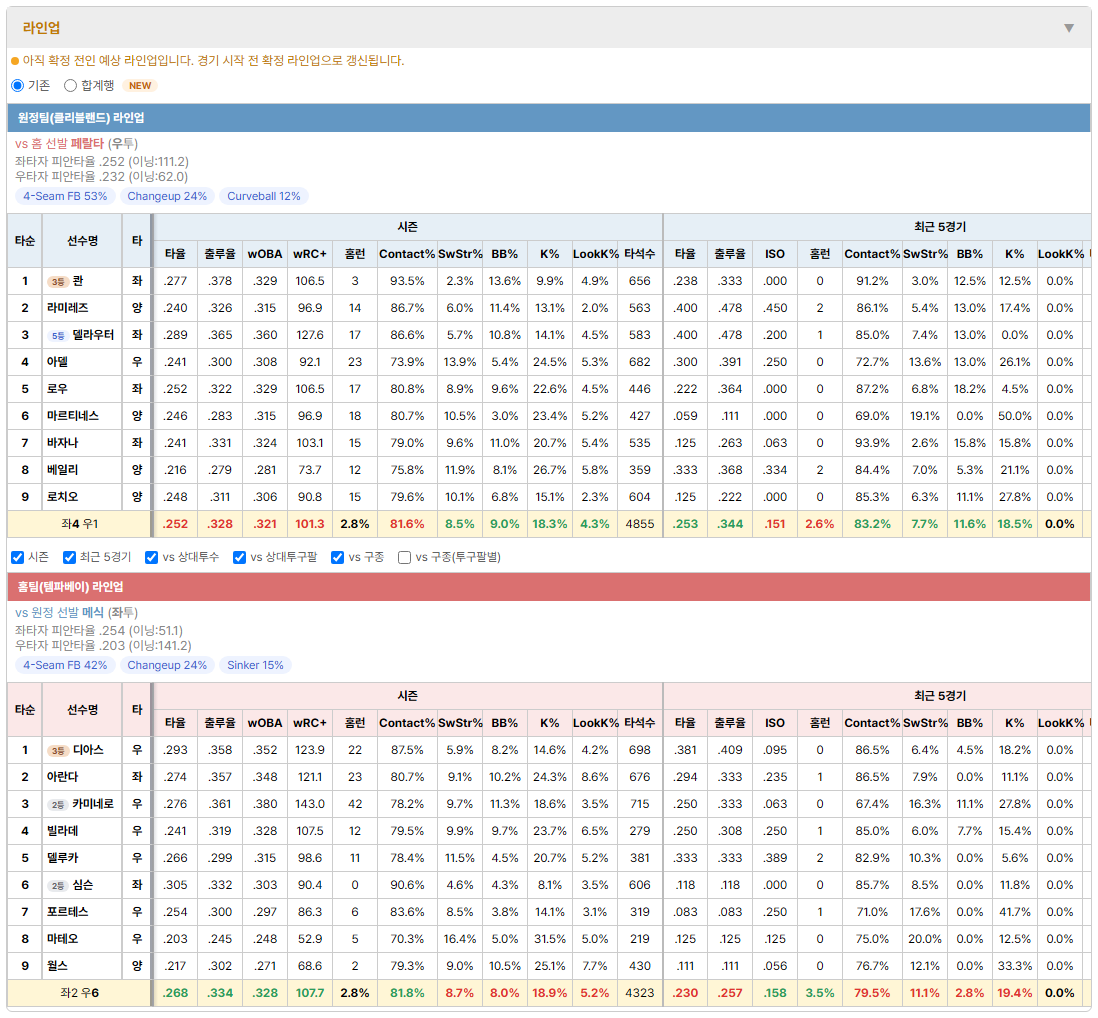Click the 2등 badge next to 카미네로
This screenshot has height=1018, width=1098.
(x=57, y=804)
